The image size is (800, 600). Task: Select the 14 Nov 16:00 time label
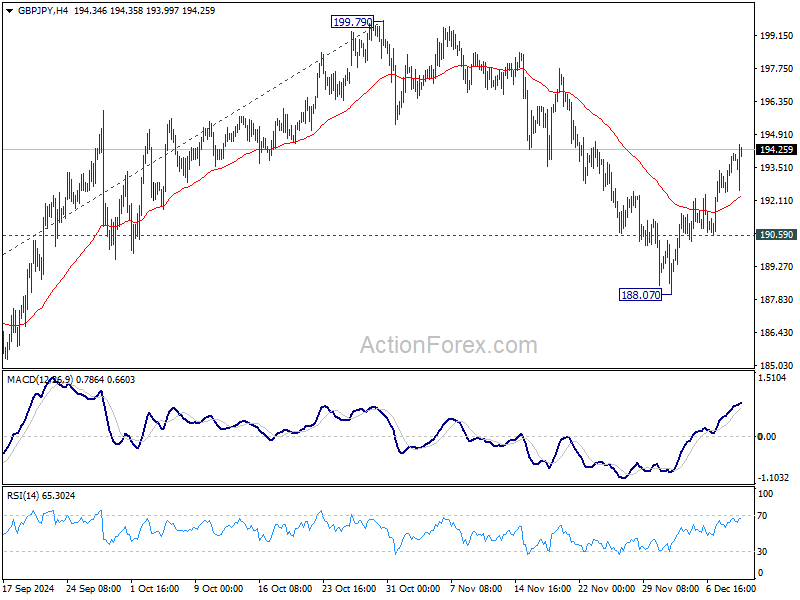point(541,589)
